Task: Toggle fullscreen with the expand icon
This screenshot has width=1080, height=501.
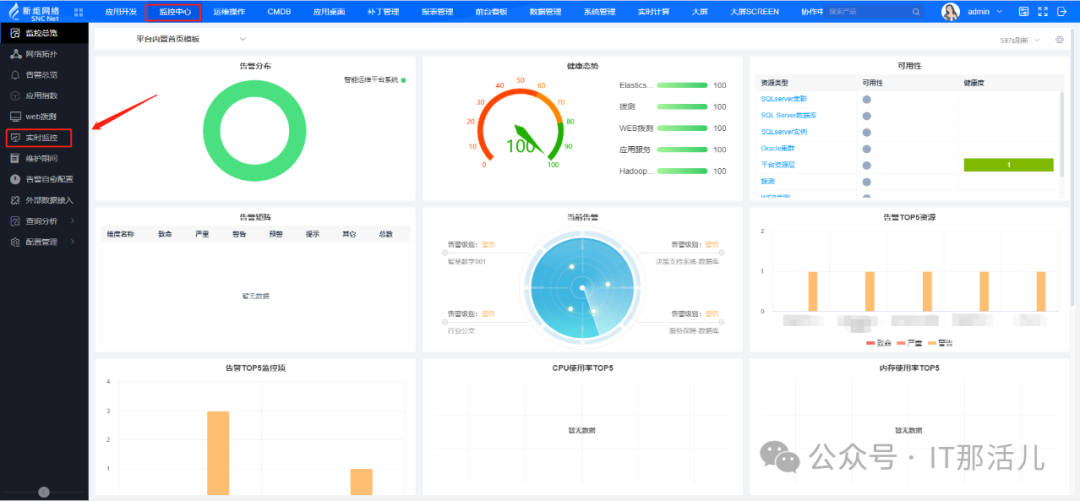Action: tap(1042, 12)
